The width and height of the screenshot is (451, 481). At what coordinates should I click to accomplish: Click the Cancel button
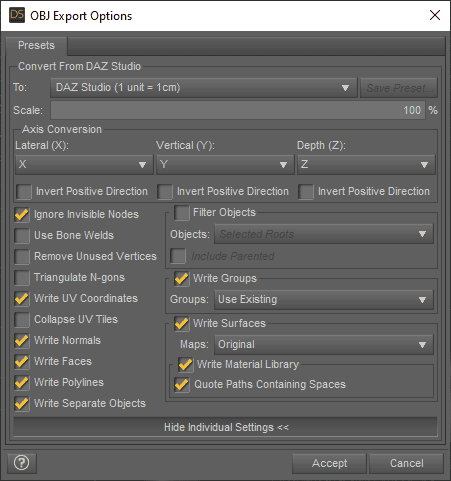[407, 463]
